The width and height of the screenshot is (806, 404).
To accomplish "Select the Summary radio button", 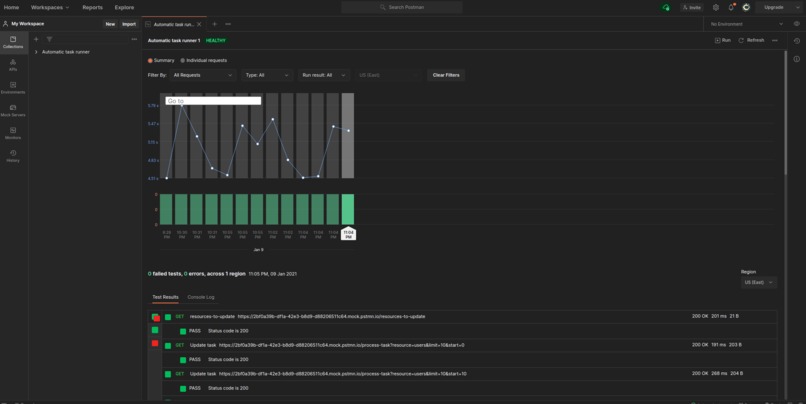I will coord(150,61).
